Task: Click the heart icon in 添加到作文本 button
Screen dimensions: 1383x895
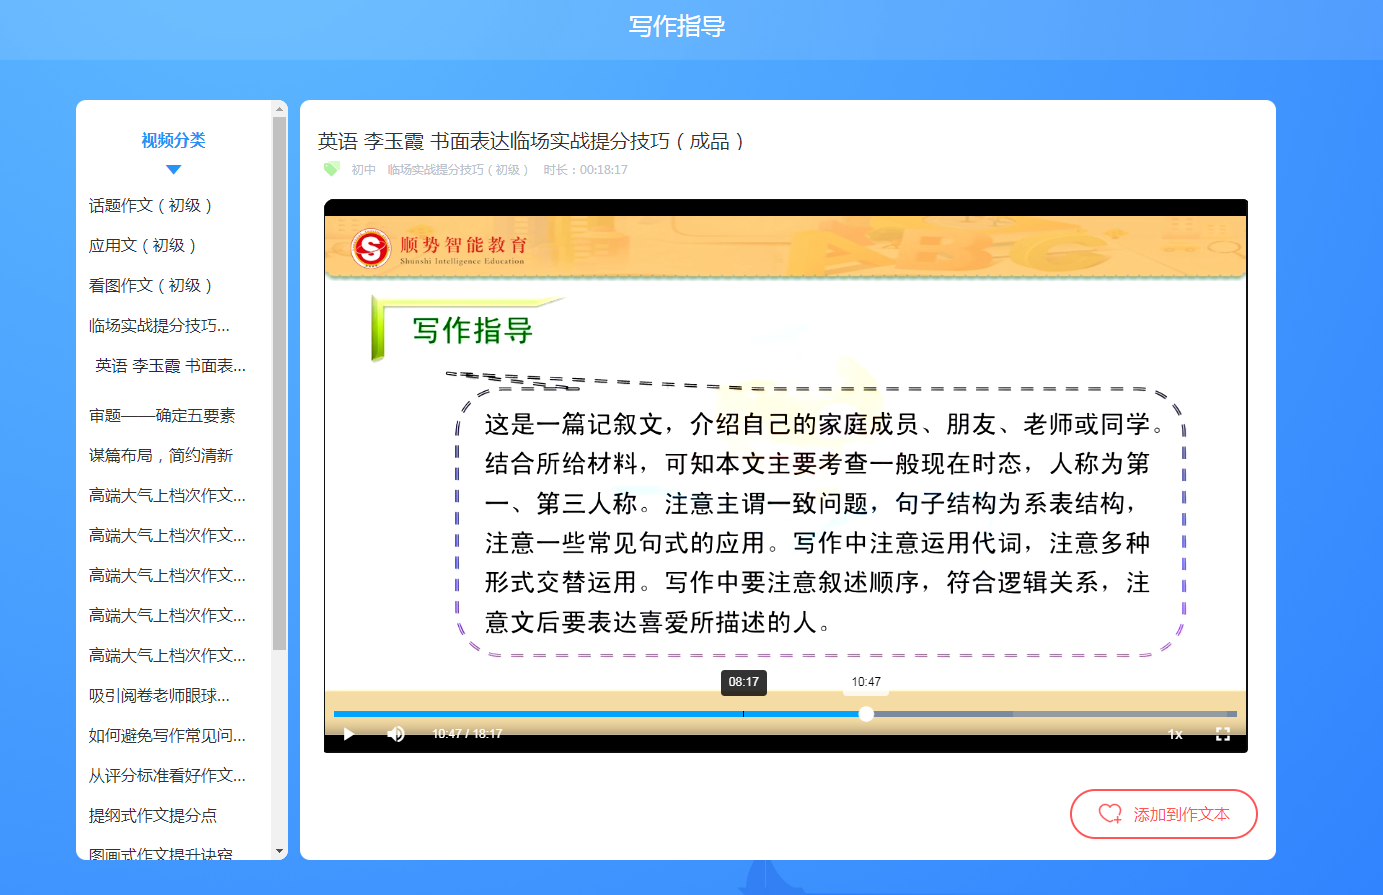Action: point(1110,814)
